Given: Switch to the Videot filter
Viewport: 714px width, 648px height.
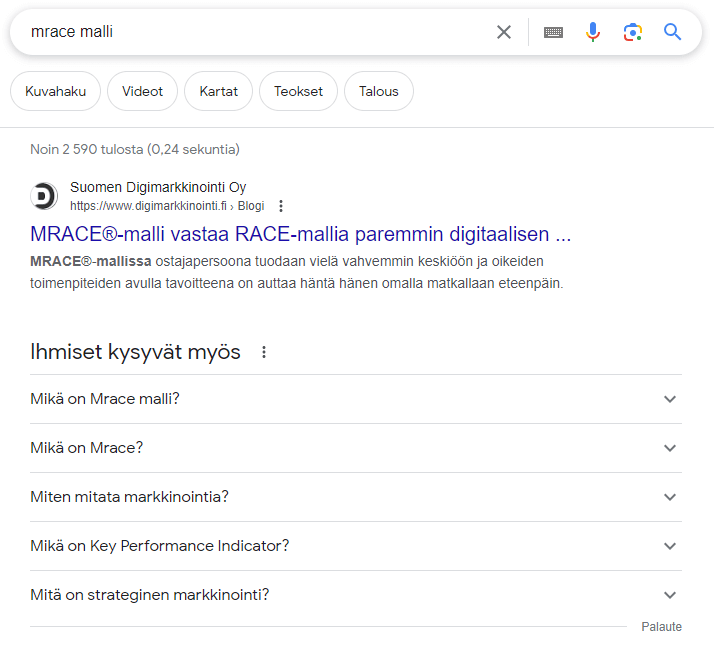Looking at the screenshot, I should [143, 91].
